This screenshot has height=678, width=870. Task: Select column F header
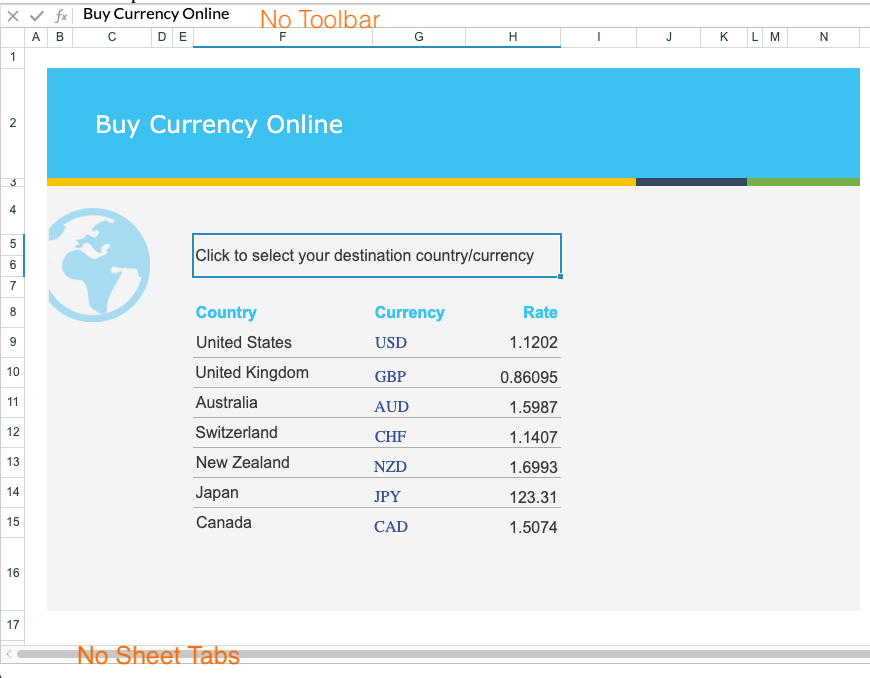click(x=283, y=37)
